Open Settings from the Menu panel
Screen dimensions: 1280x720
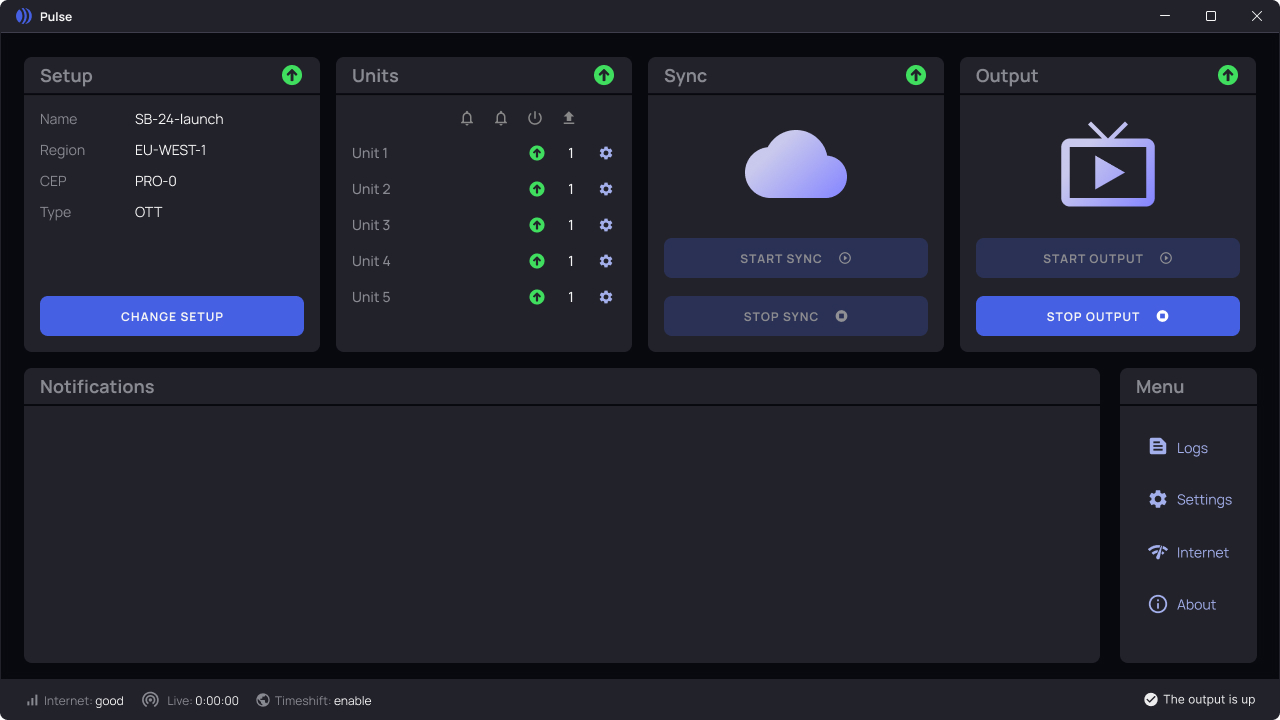(1190, 499)
